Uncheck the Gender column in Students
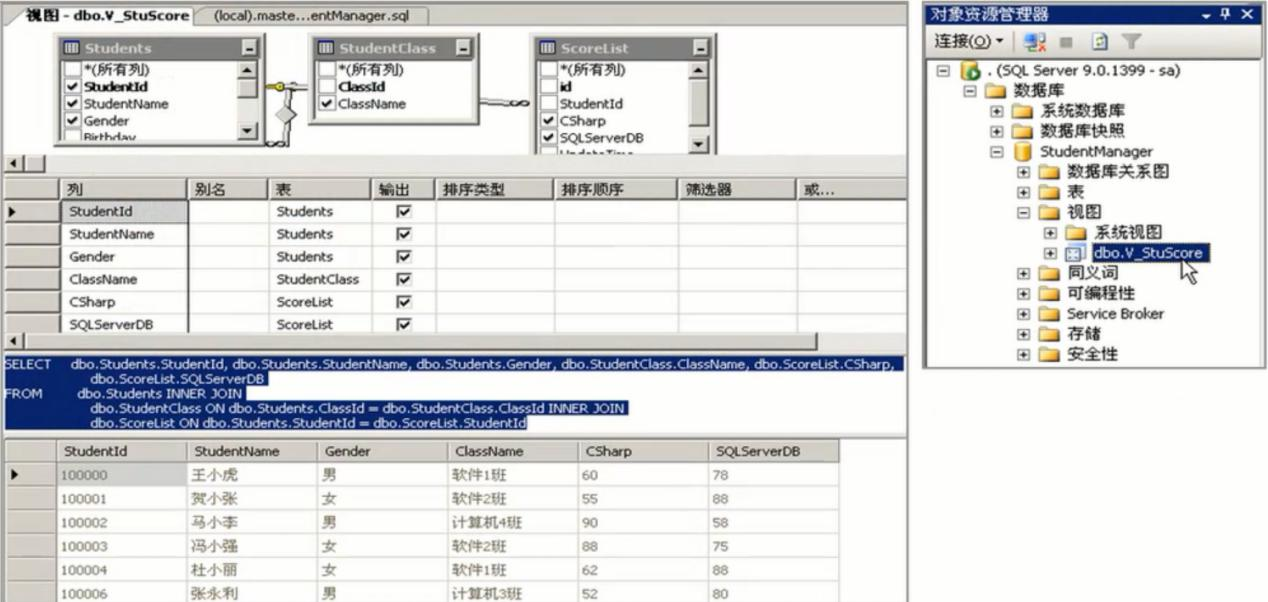This screenshot has width=1268, height=602. 72,121
